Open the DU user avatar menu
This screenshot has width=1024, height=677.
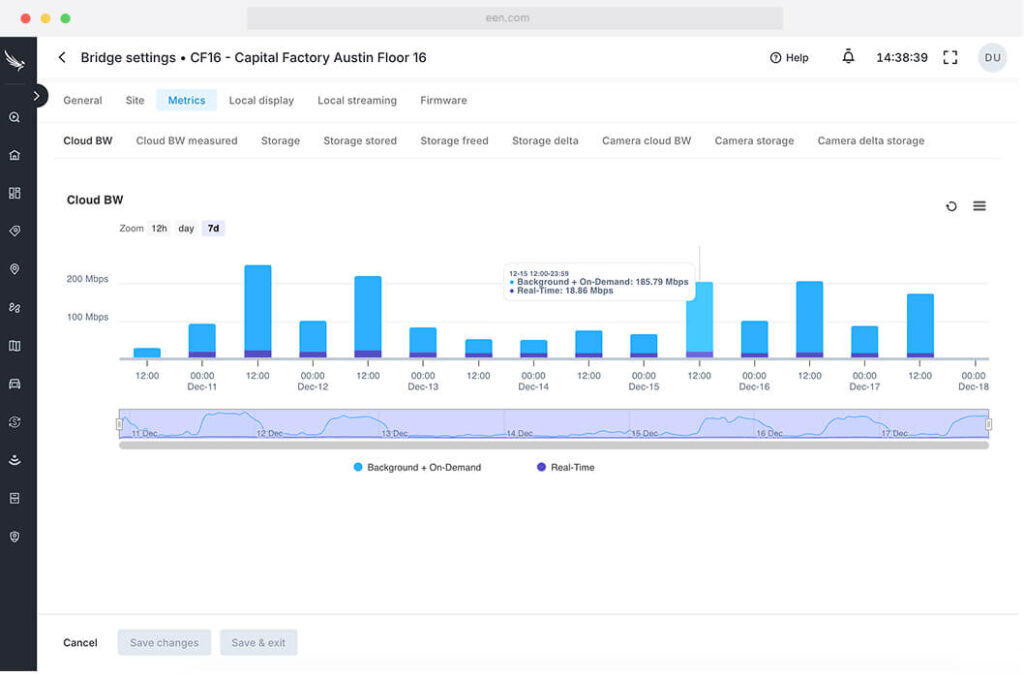click(992, 58)
